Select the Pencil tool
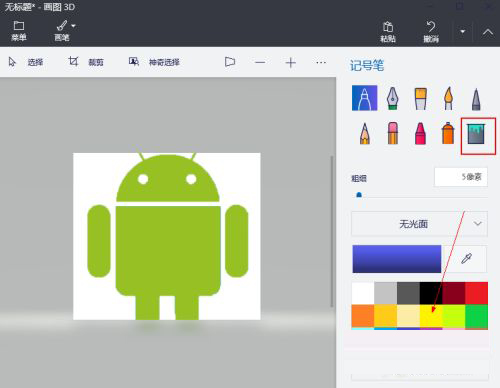 coord(365,133)
